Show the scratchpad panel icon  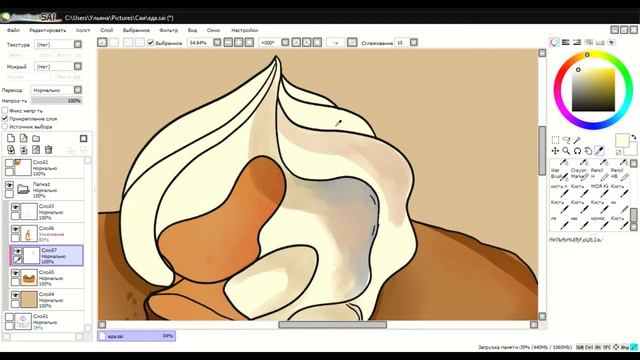(x=611, y=42)
